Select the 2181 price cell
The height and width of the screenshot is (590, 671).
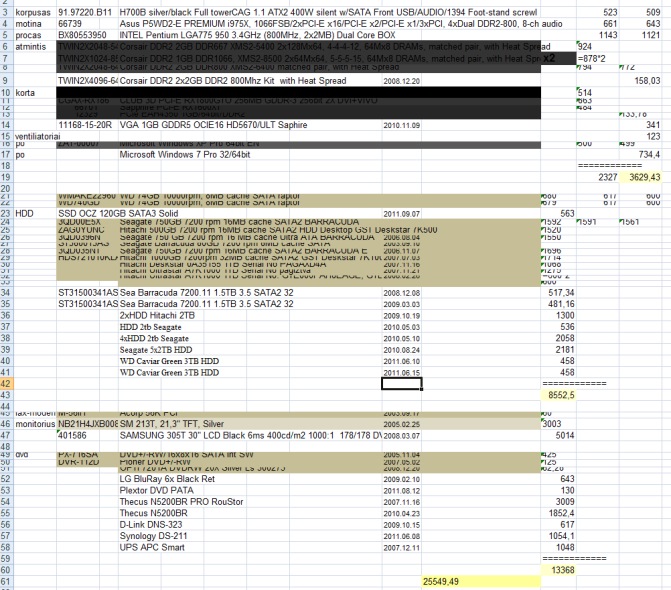tap(558, 350)
